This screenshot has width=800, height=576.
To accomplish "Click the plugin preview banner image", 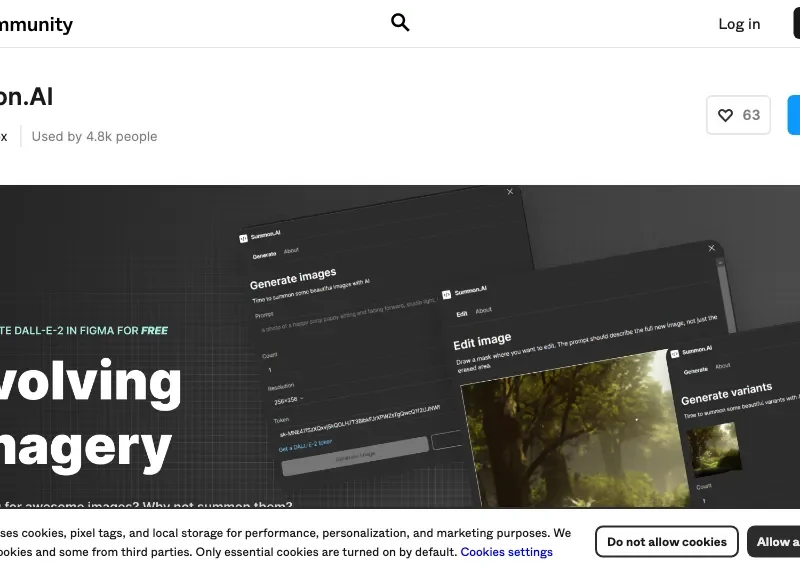I will [400, 346].
